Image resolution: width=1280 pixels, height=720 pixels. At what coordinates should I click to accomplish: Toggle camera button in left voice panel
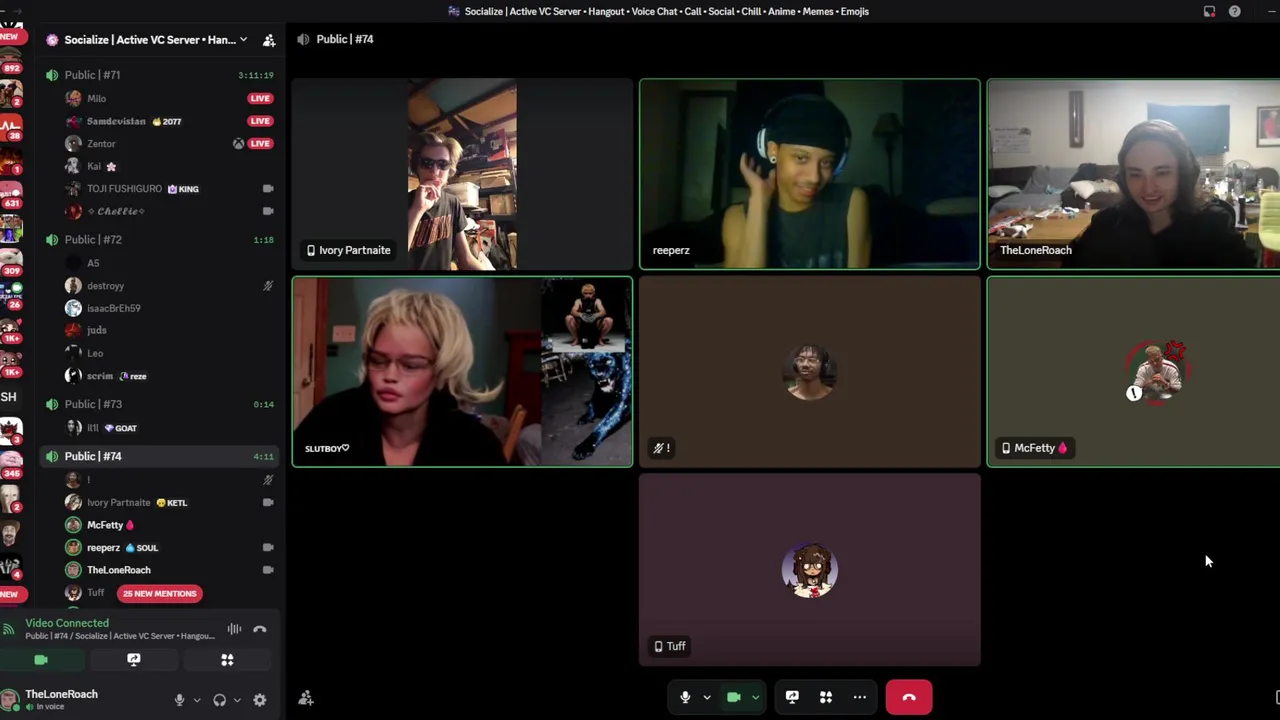(41, 660)
